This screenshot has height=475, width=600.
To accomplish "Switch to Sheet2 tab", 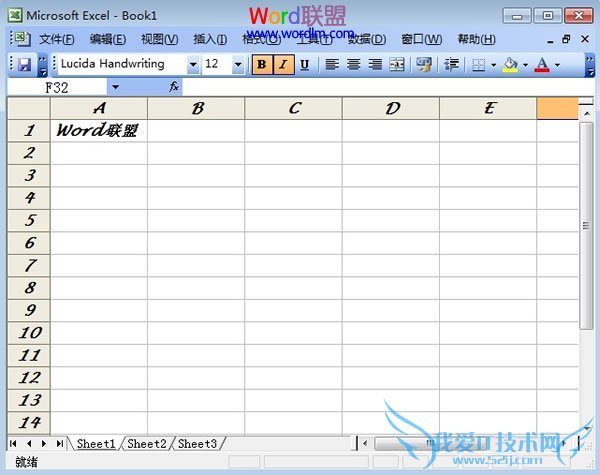I will 147,444.
